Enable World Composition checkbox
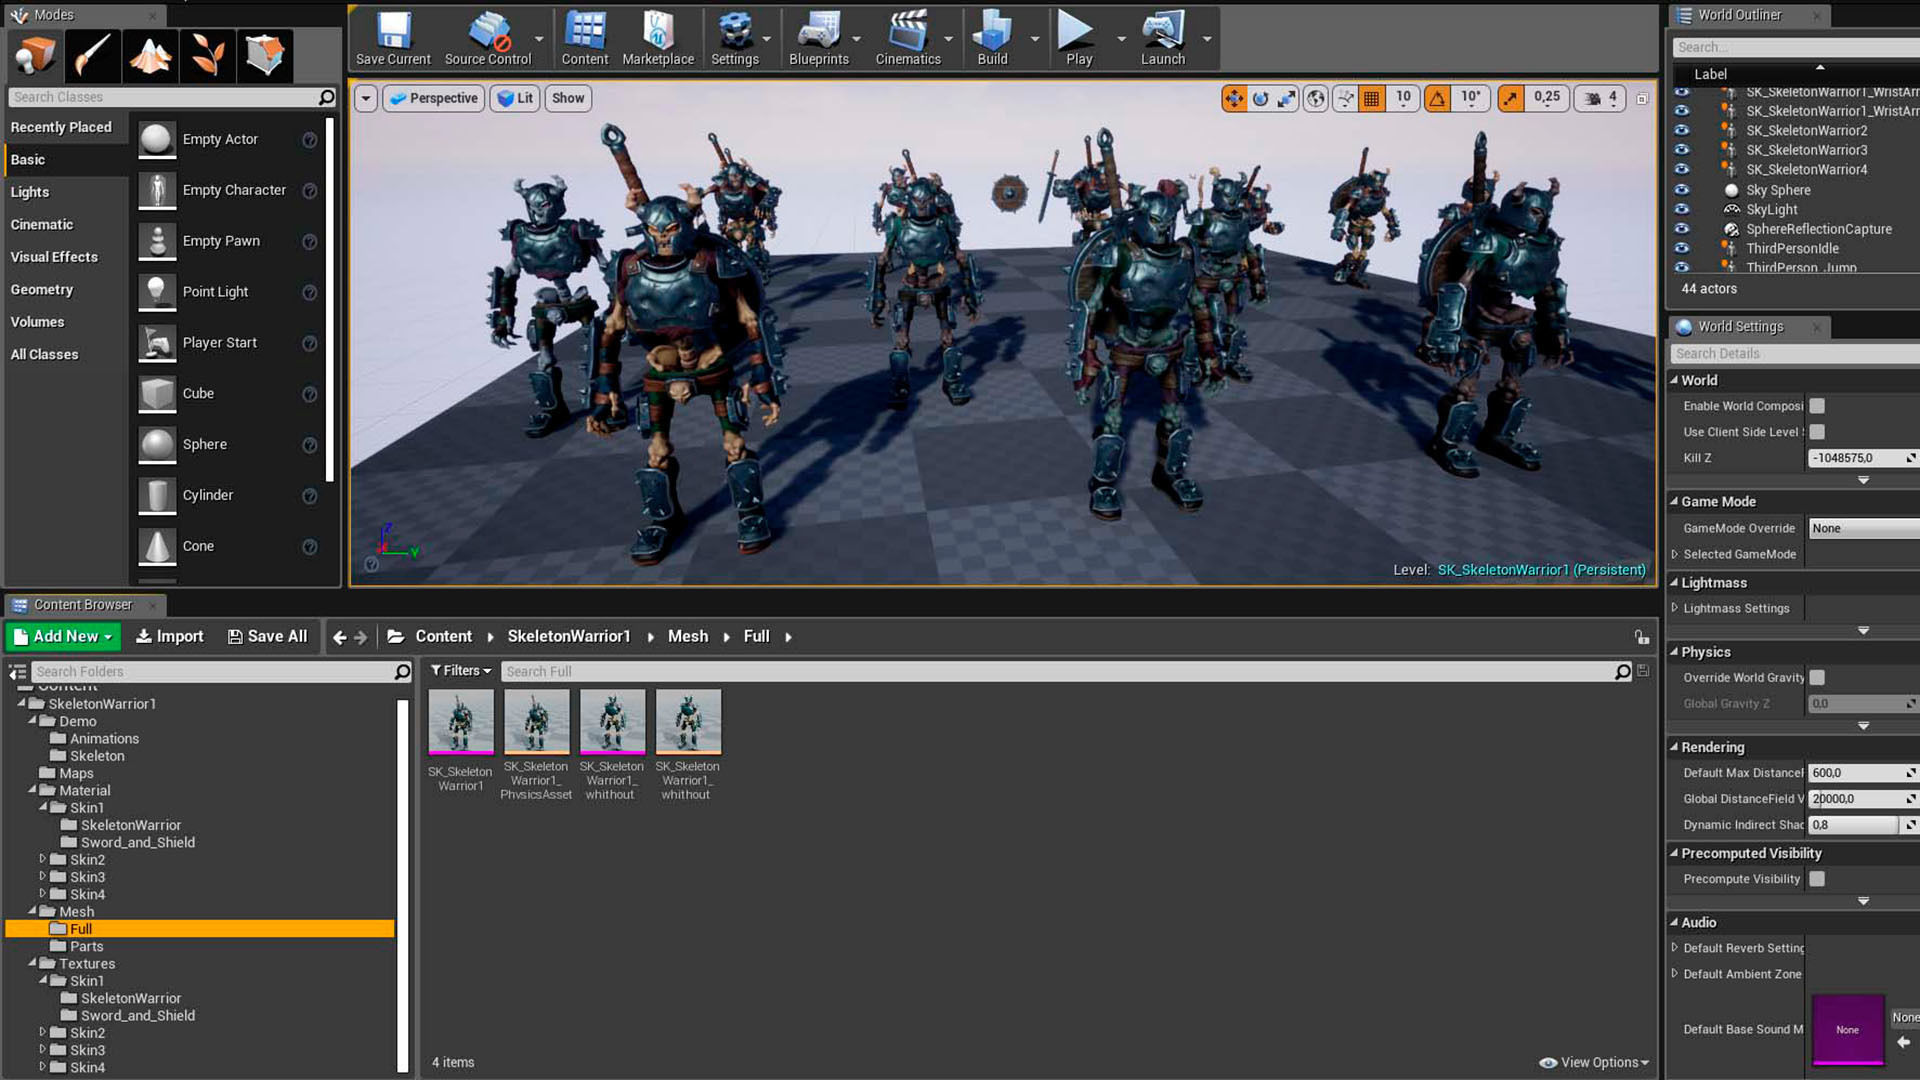This screenshot has height=1080, width=1920. pos(1817,406)
